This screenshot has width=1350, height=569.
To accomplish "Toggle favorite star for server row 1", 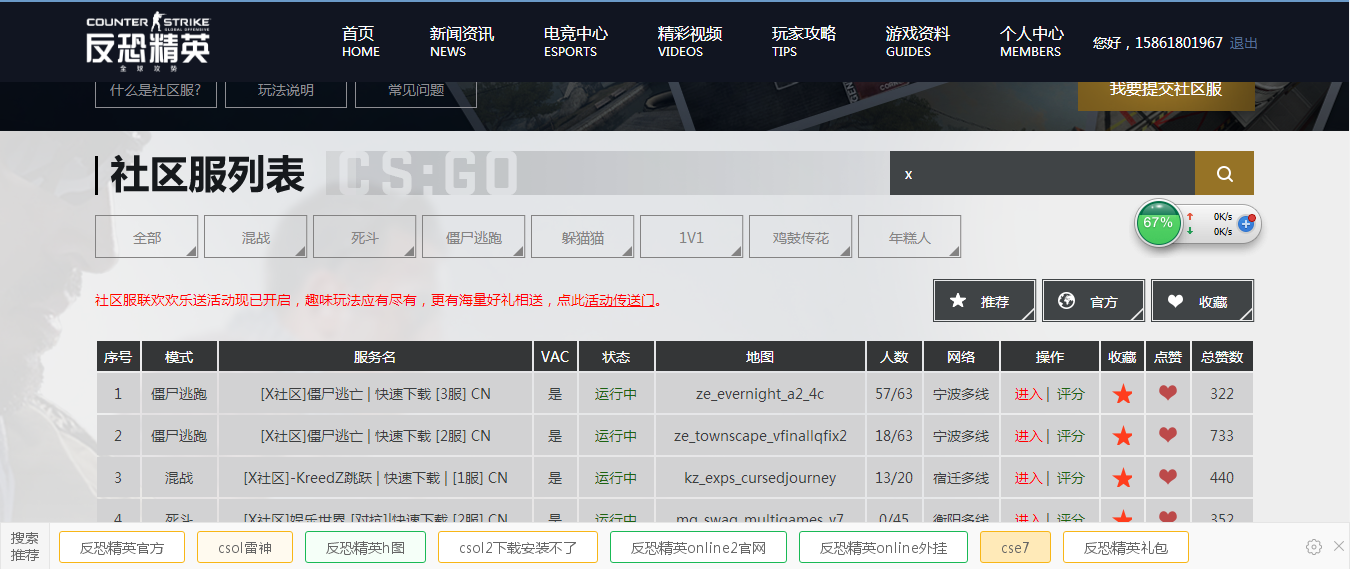I will pyautogui.click(x=1122, y=394).
